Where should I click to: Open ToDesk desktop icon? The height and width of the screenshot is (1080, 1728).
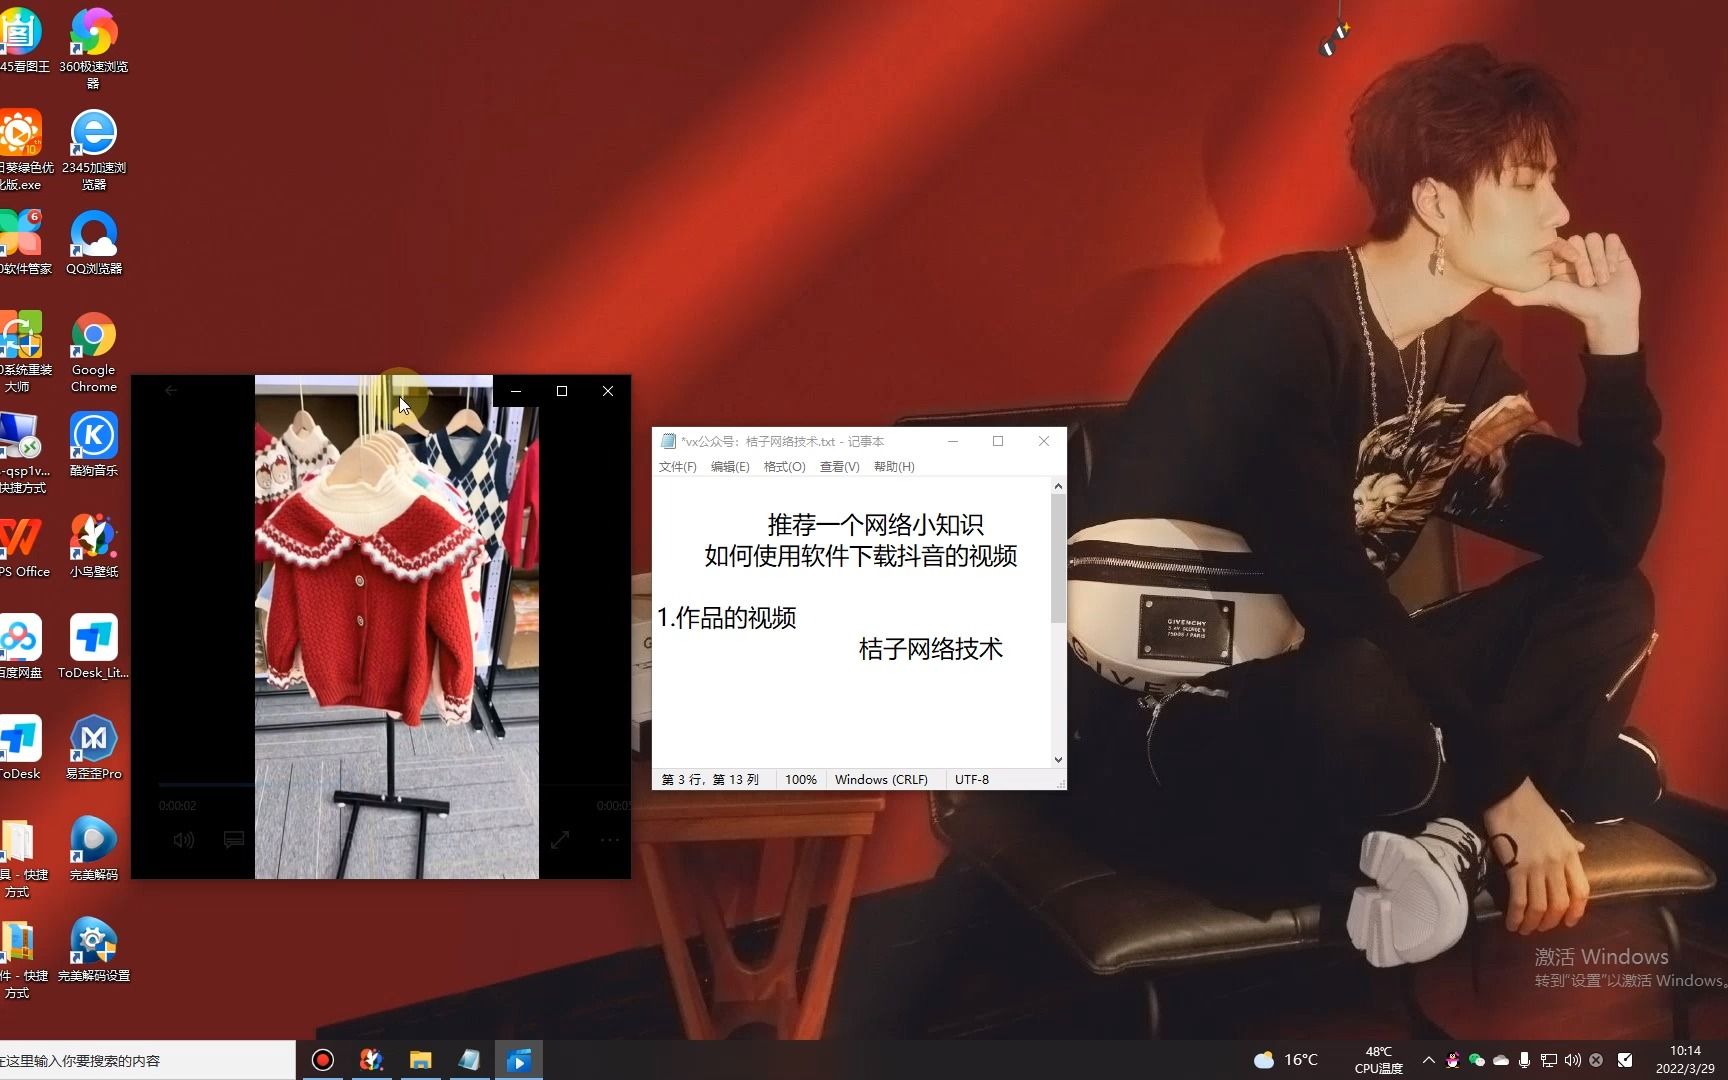tap(20, 747)
